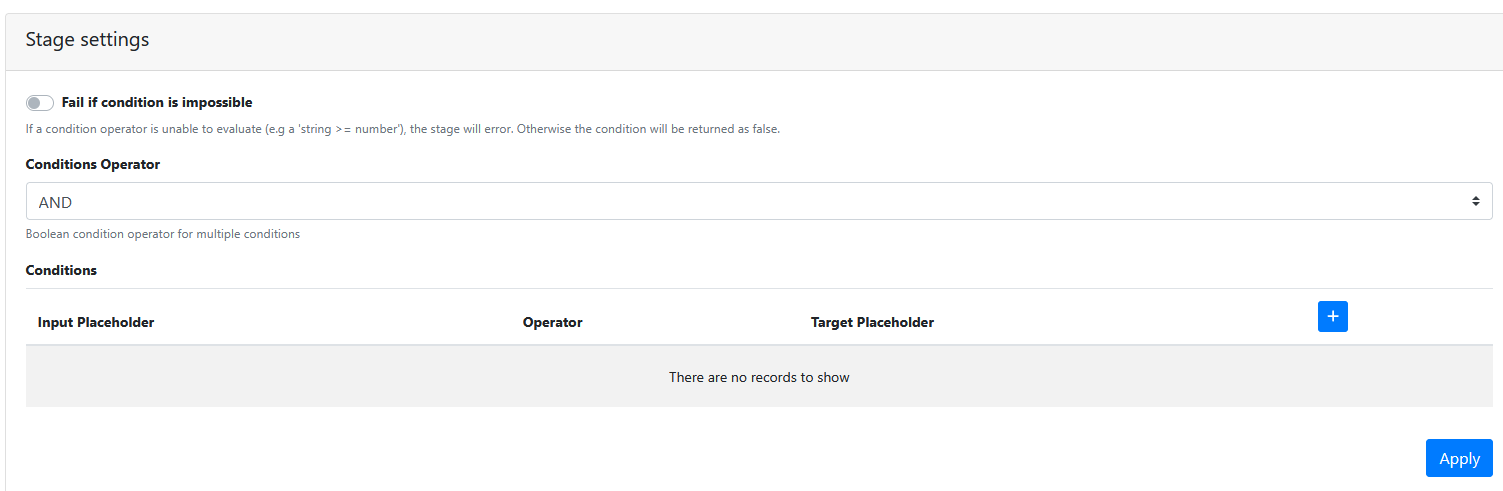
Task: Click the Conditions section label
Action: pos(61,271)
